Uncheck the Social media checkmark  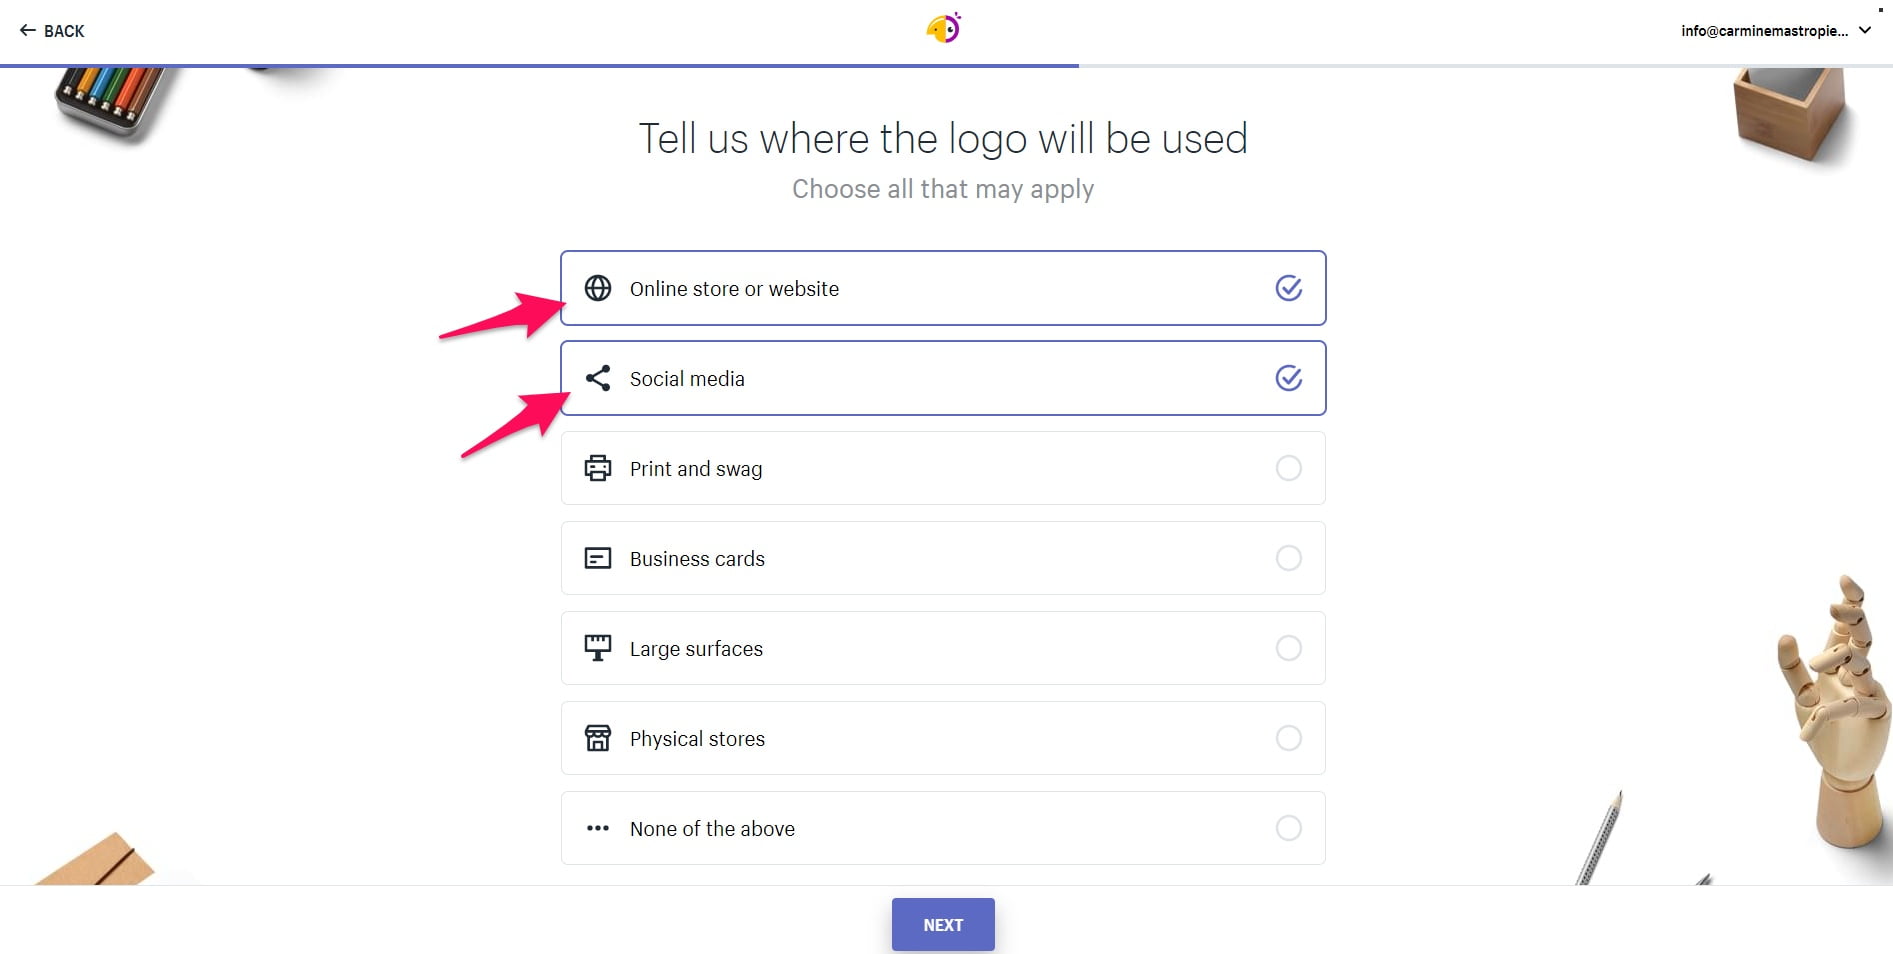click(1289, 378)
